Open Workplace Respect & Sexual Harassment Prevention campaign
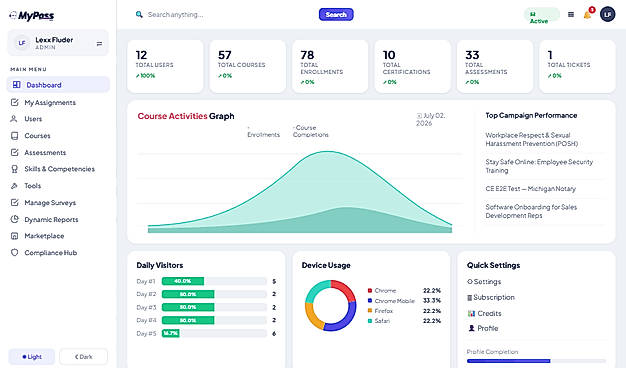This screenshot has height=368, width=626. point(532,139)
